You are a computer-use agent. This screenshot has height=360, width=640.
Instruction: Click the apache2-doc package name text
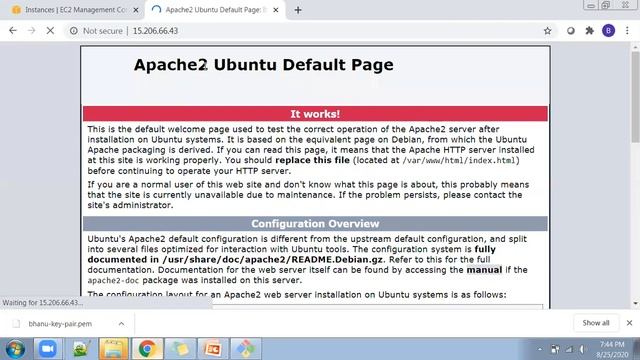113,280
